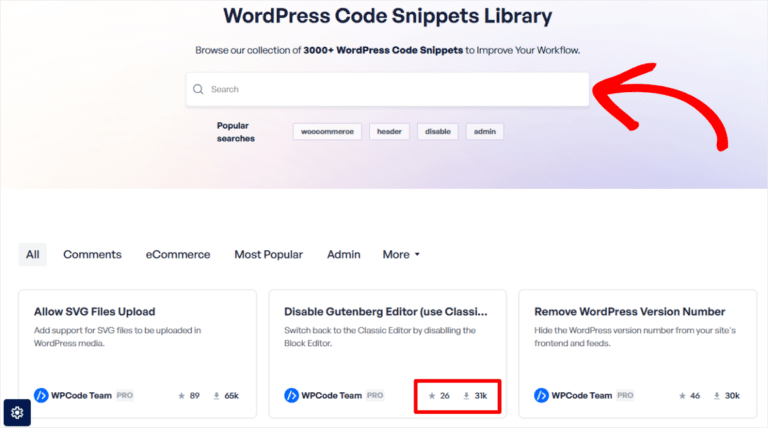The width and height of the screenshot is (768, 428).
Task: Click WPCode logo on Disable Gutenberg card
Action: (291, 395)
